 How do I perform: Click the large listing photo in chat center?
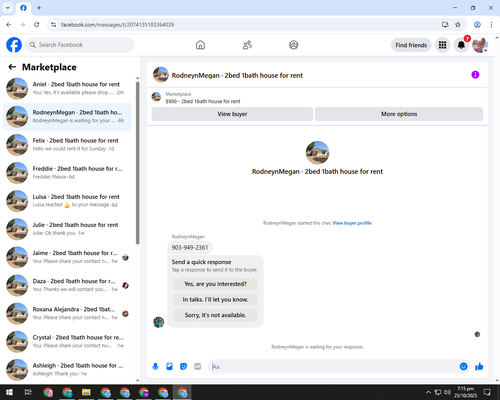(317, 153)
